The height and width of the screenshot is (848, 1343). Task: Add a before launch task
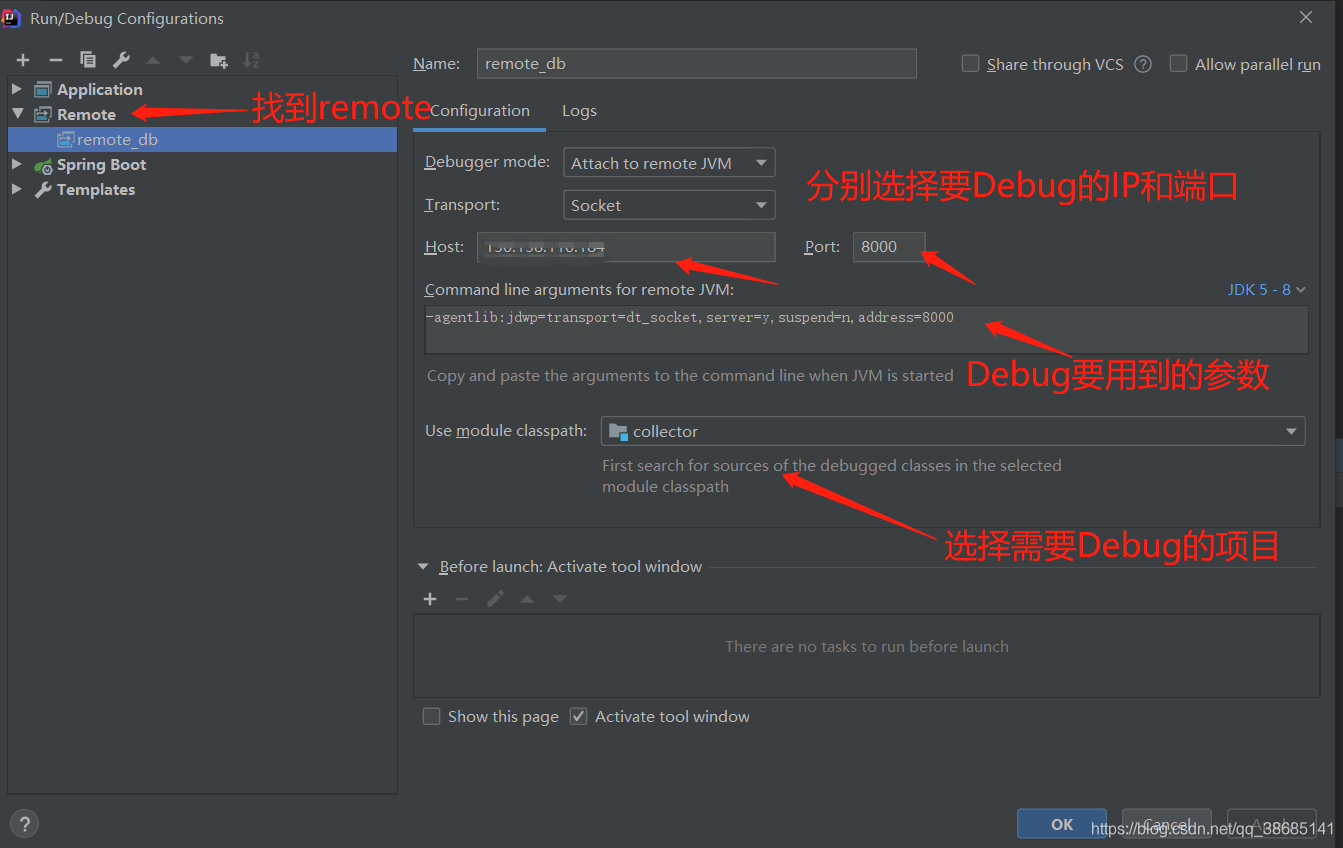coord(430,598)
